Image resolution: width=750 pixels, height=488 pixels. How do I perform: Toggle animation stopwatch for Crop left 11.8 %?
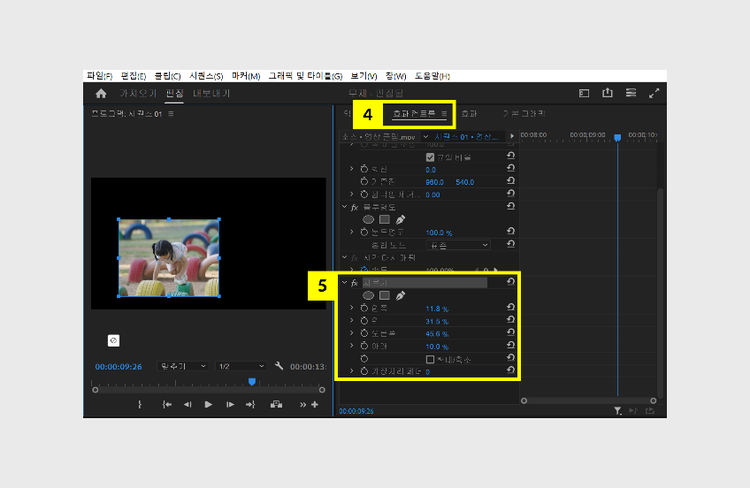(x=364, y=308)
